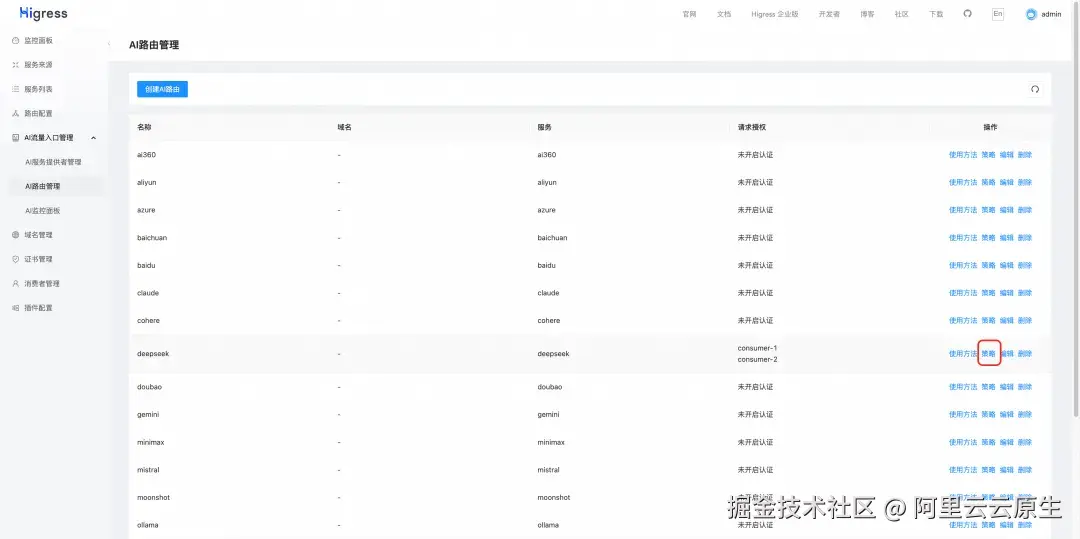The width and height of the screenshot is (1080, 539).
Task: Click the 创建AI路由 button
Action: [x=163, y=89]
